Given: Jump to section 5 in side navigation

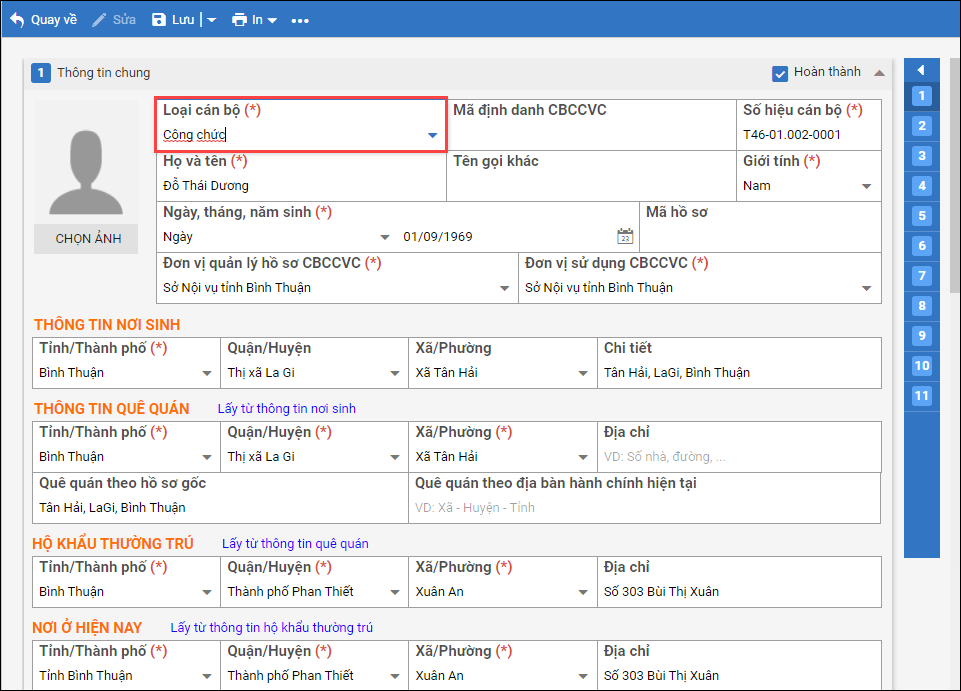Looking at the screenshot, I should (x=922, y=216).
